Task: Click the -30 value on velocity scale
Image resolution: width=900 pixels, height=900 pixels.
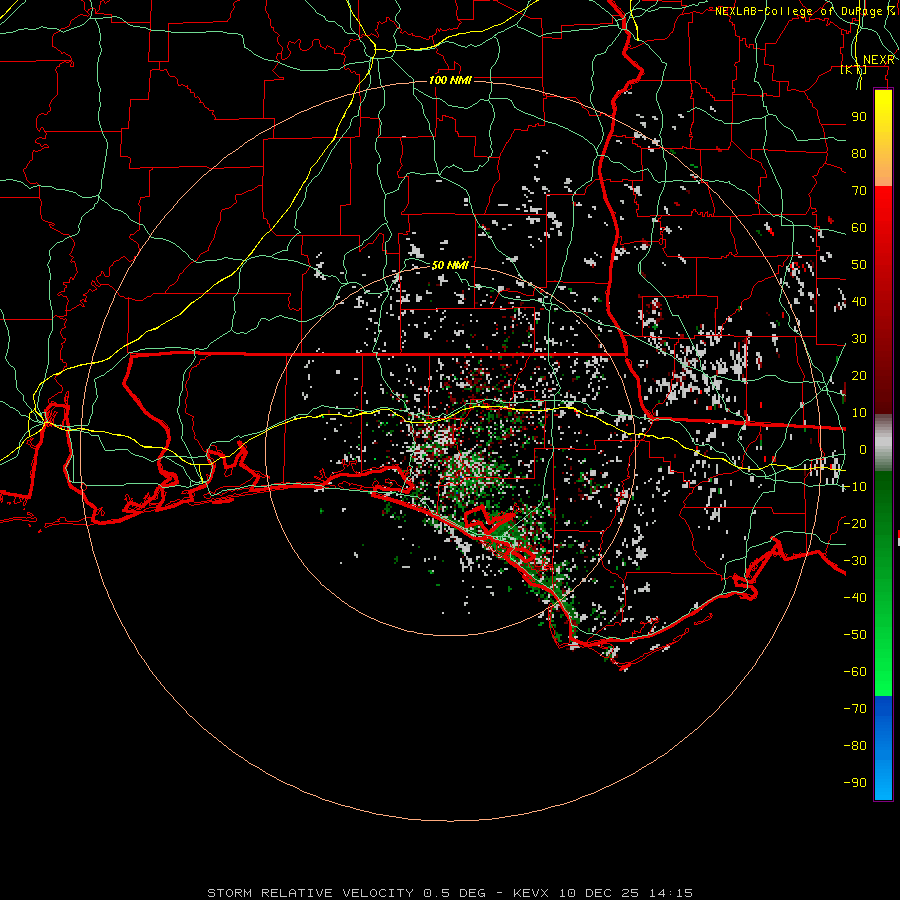Action: point(855,561)
